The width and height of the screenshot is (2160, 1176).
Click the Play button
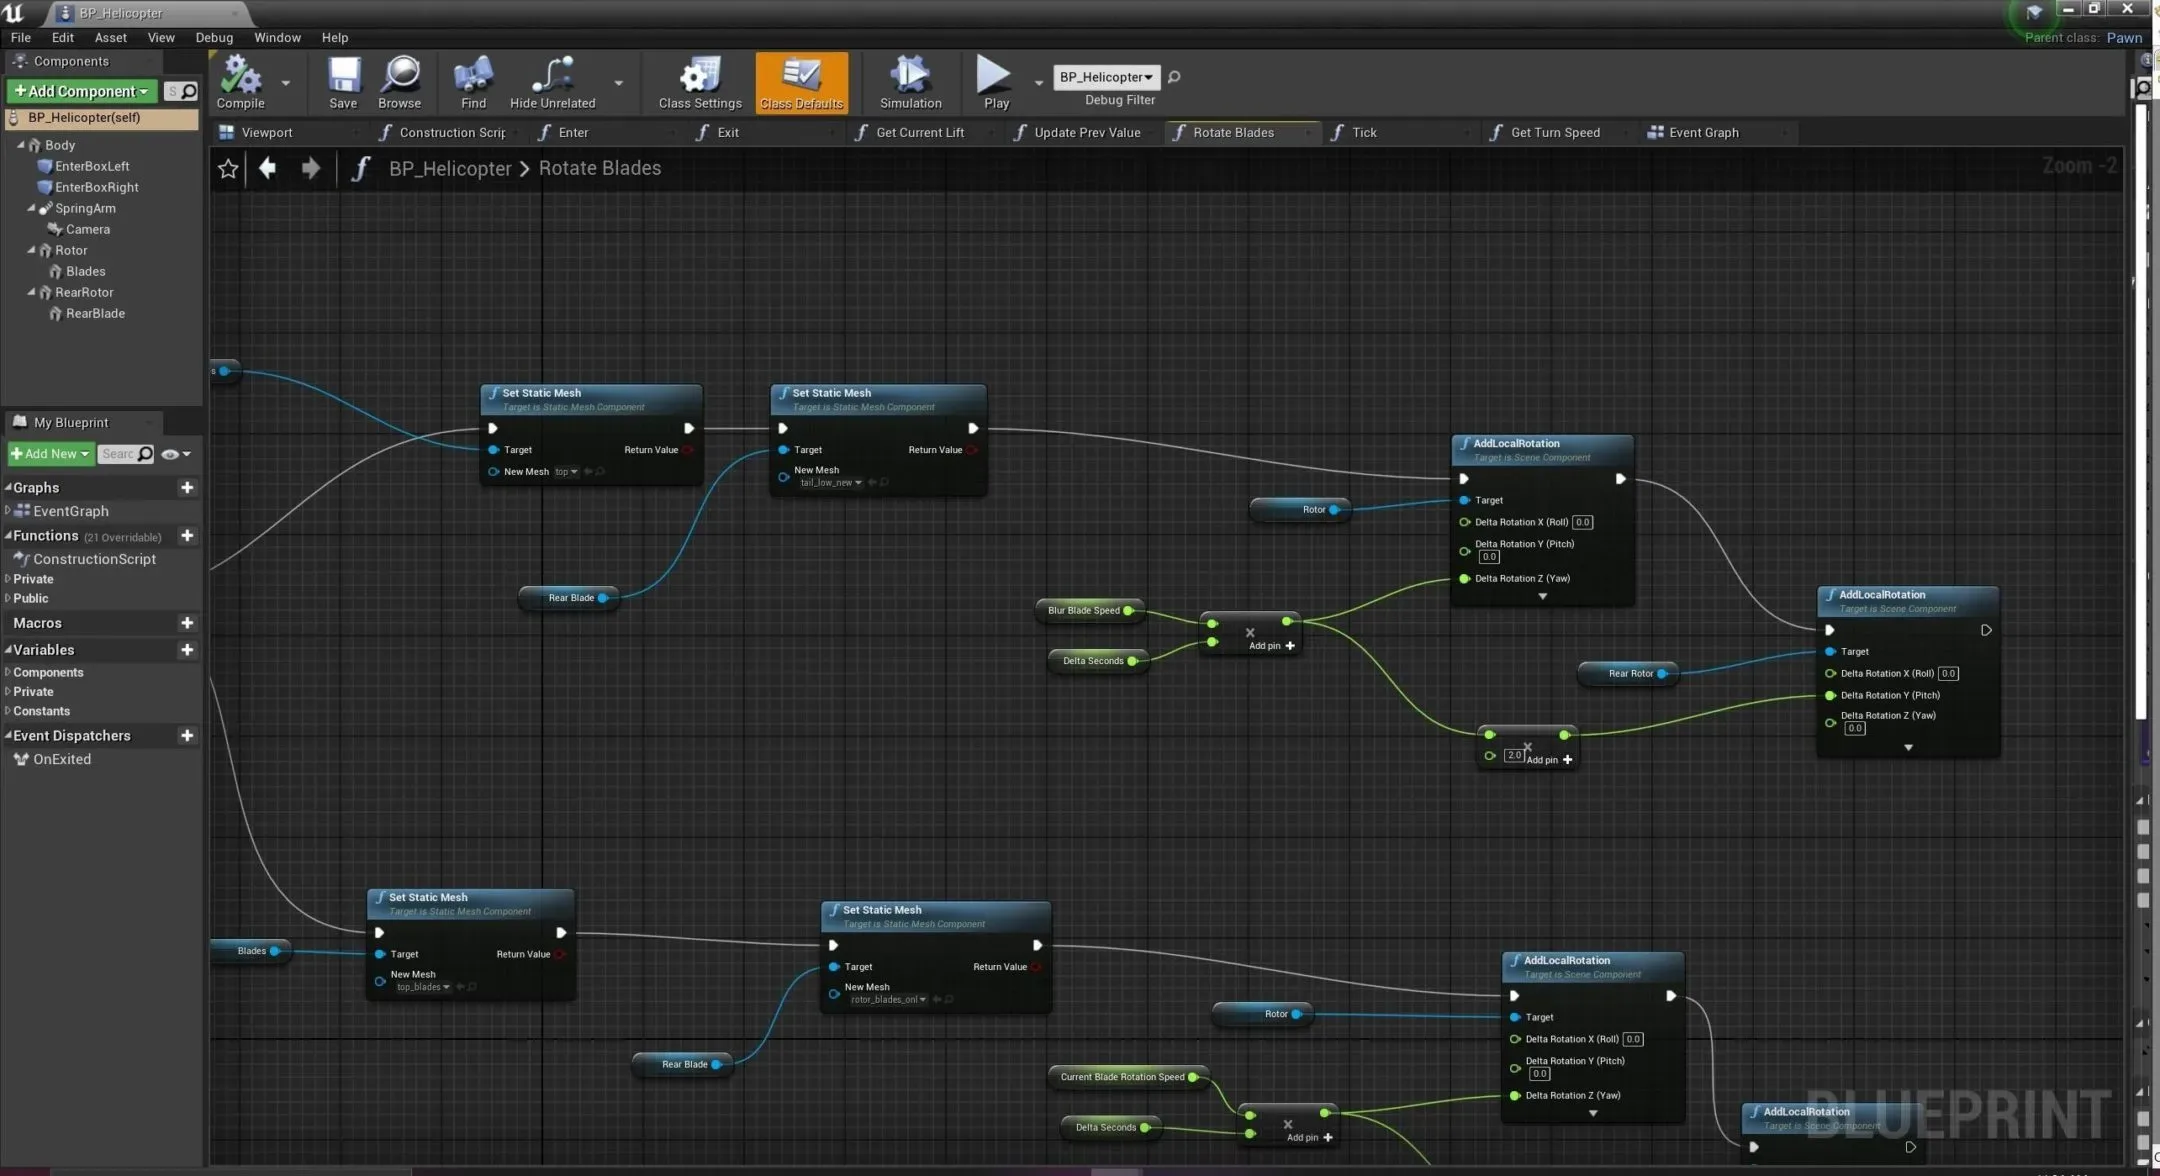click(x=995, y=82)
